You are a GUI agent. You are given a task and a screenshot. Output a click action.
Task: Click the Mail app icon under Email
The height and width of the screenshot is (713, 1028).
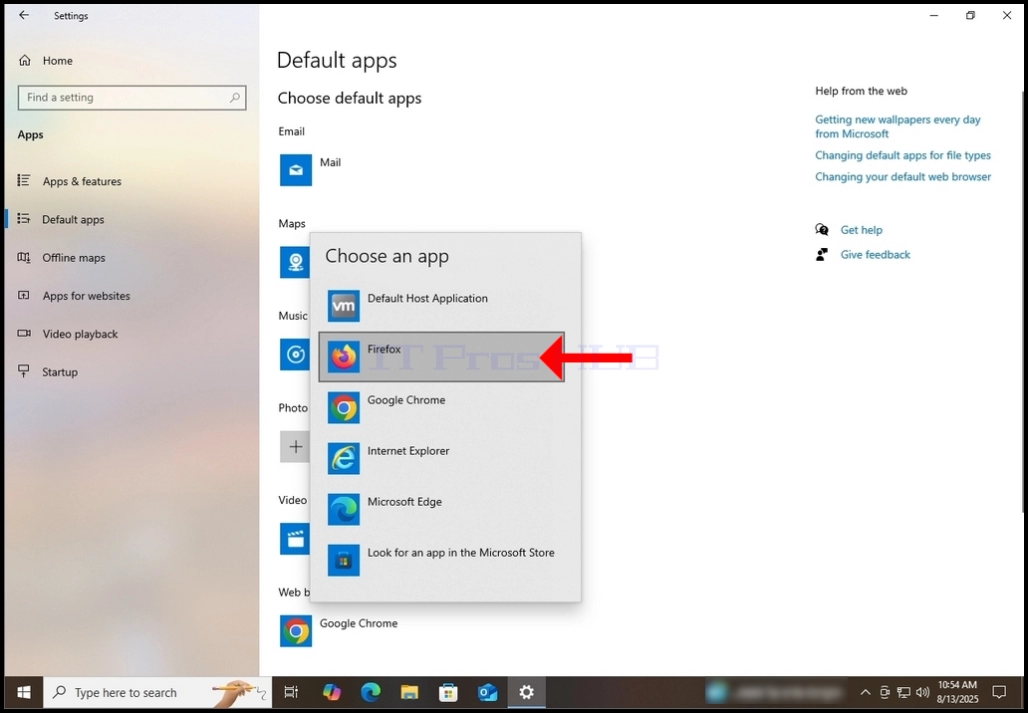click(296, 170)
